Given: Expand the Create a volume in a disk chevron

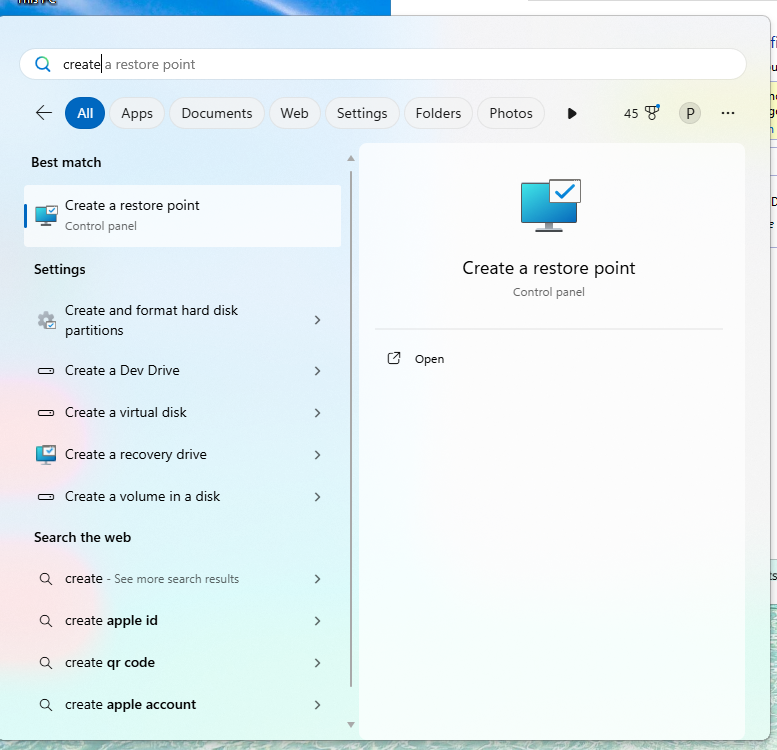Looking at the screenshot, I should click(x=318, y=497).
